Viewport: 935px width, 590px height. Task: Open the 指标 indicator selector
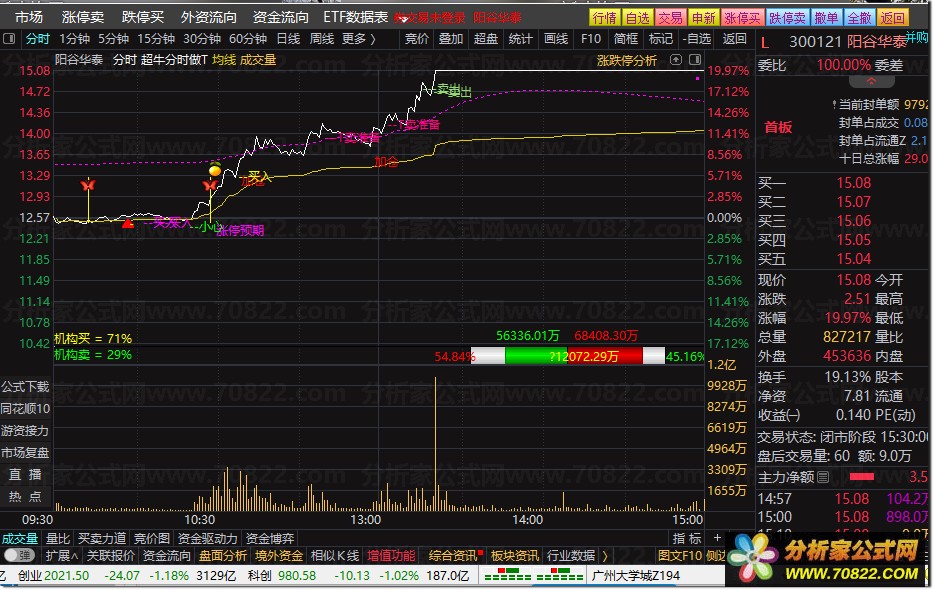tap(688, 539)
